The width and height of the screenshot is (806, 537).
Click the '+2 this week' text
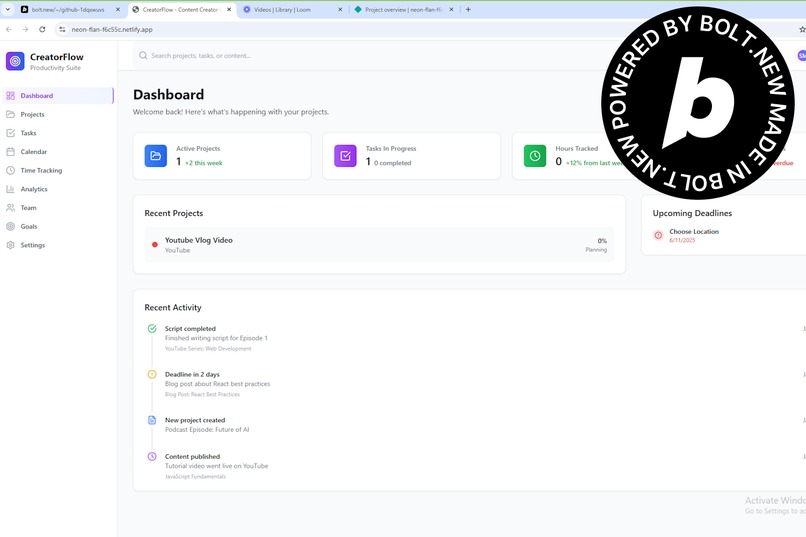pyautogui.click(x=204, y=163)
